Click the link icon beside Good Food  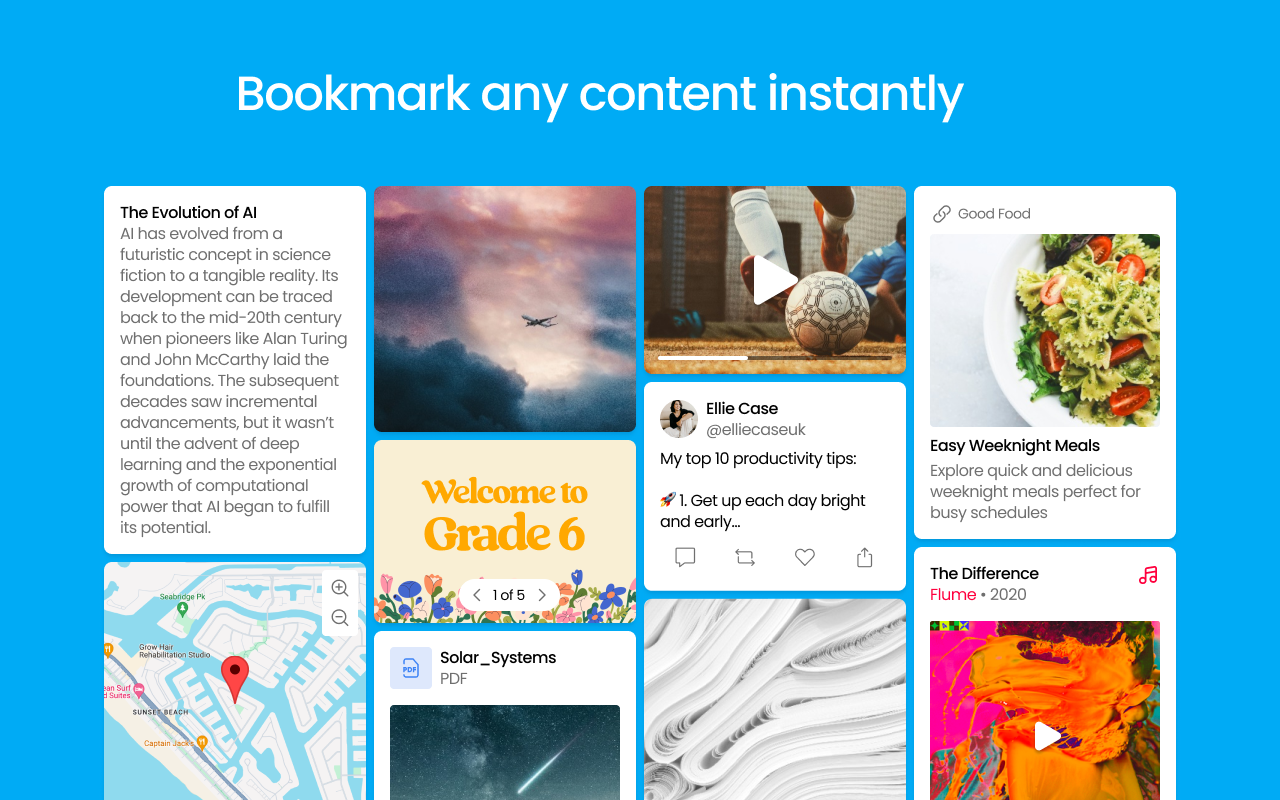[x=941, y=214]
